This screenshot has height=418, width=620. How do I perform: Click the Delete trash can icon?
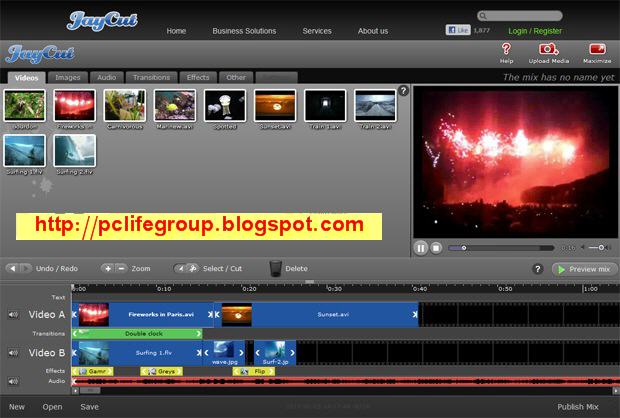click(276, 268)
